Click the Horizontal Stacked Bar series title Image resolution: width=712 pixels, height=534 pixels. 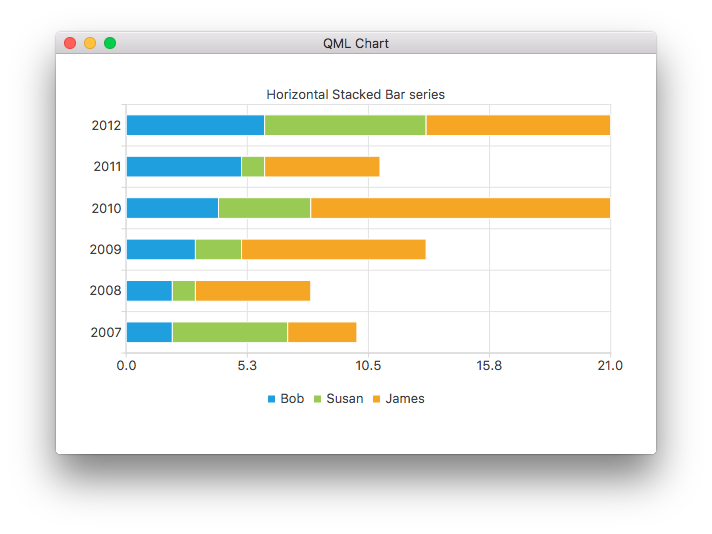click(x=355, y=94)
